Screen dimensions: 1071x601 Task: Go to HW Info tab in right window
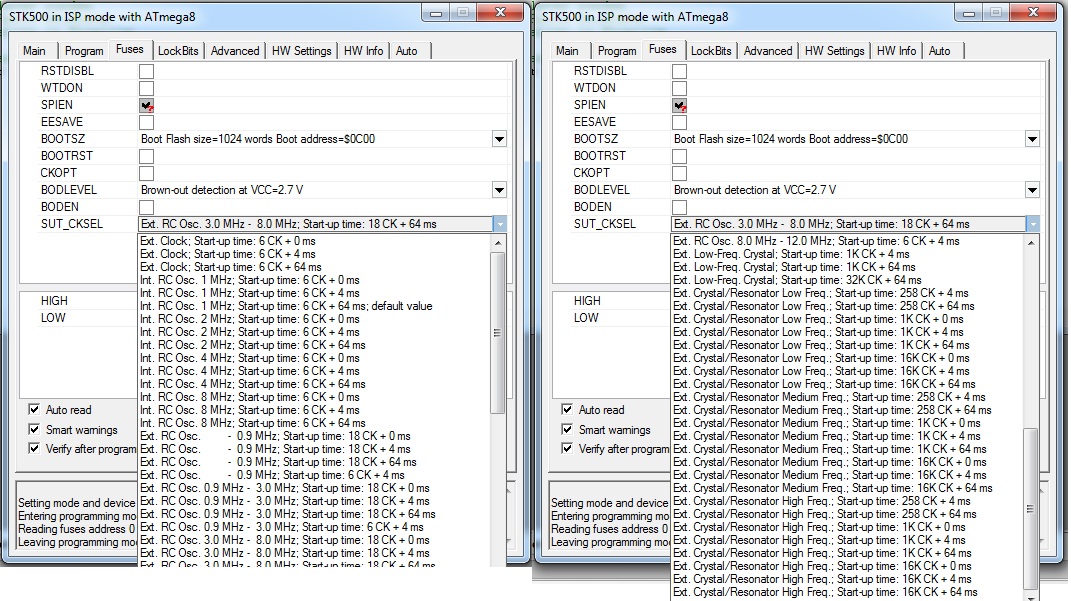point(896,51)
